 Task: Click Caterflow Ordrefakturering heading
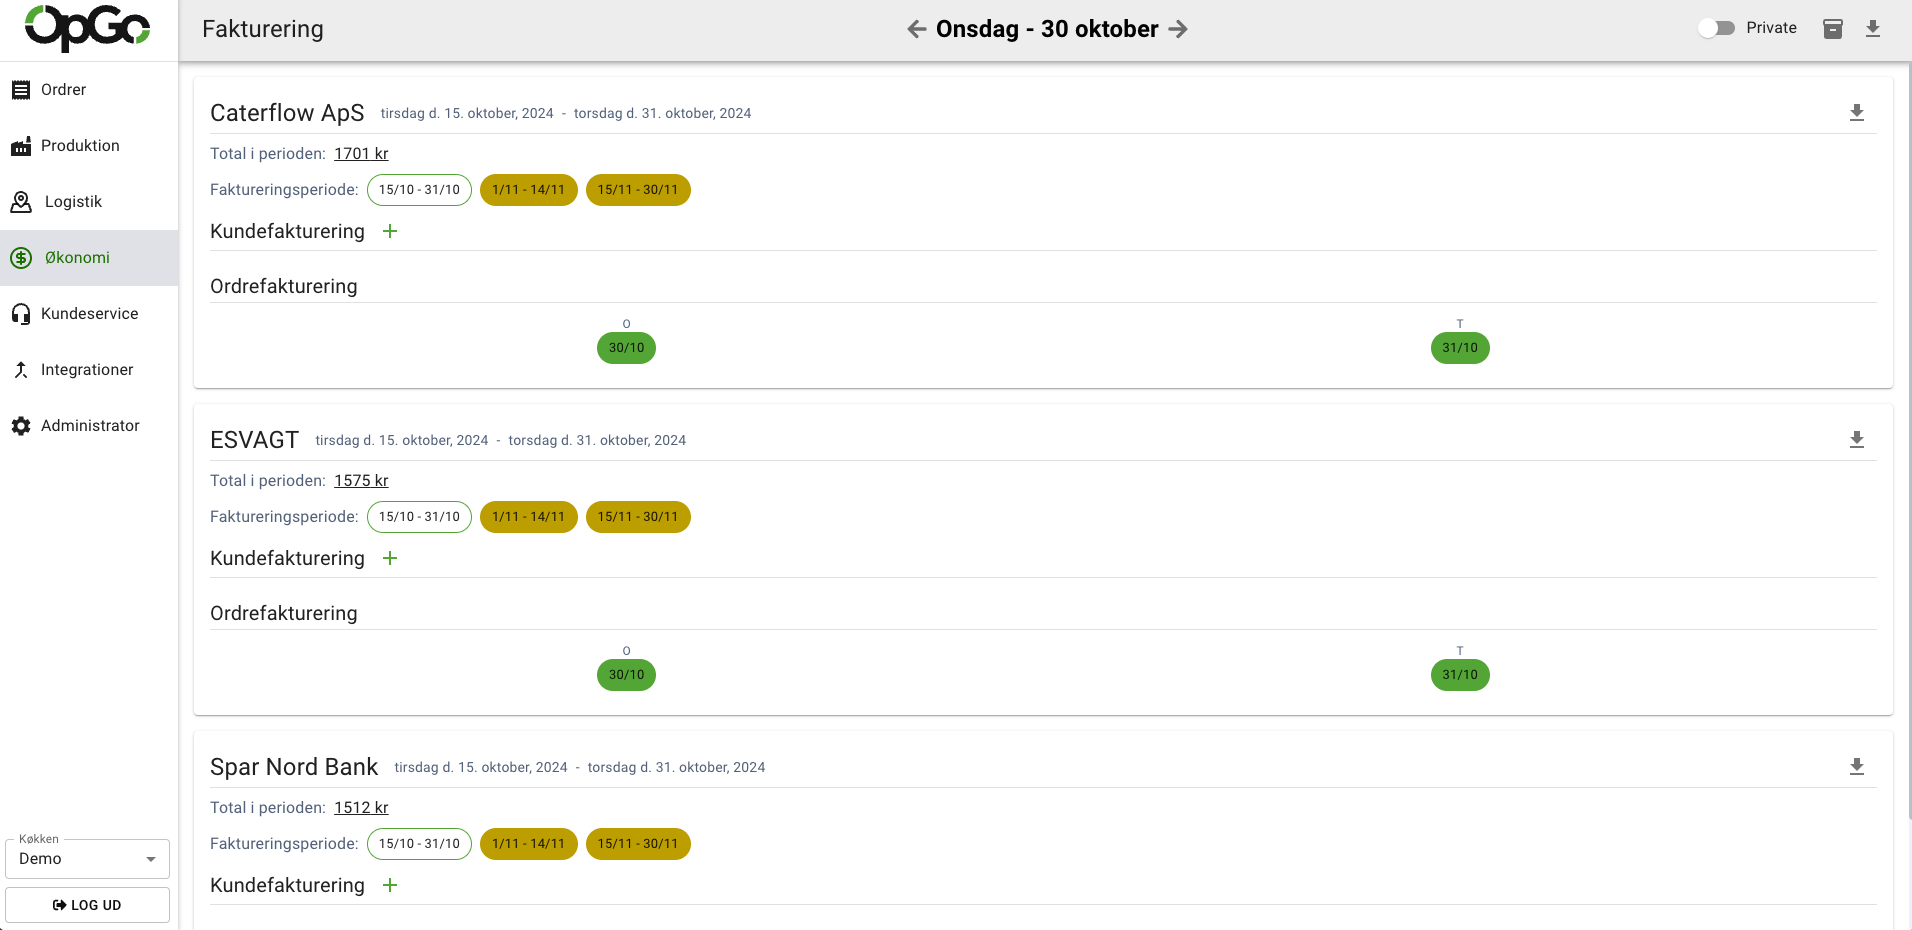tap(284, 286)
